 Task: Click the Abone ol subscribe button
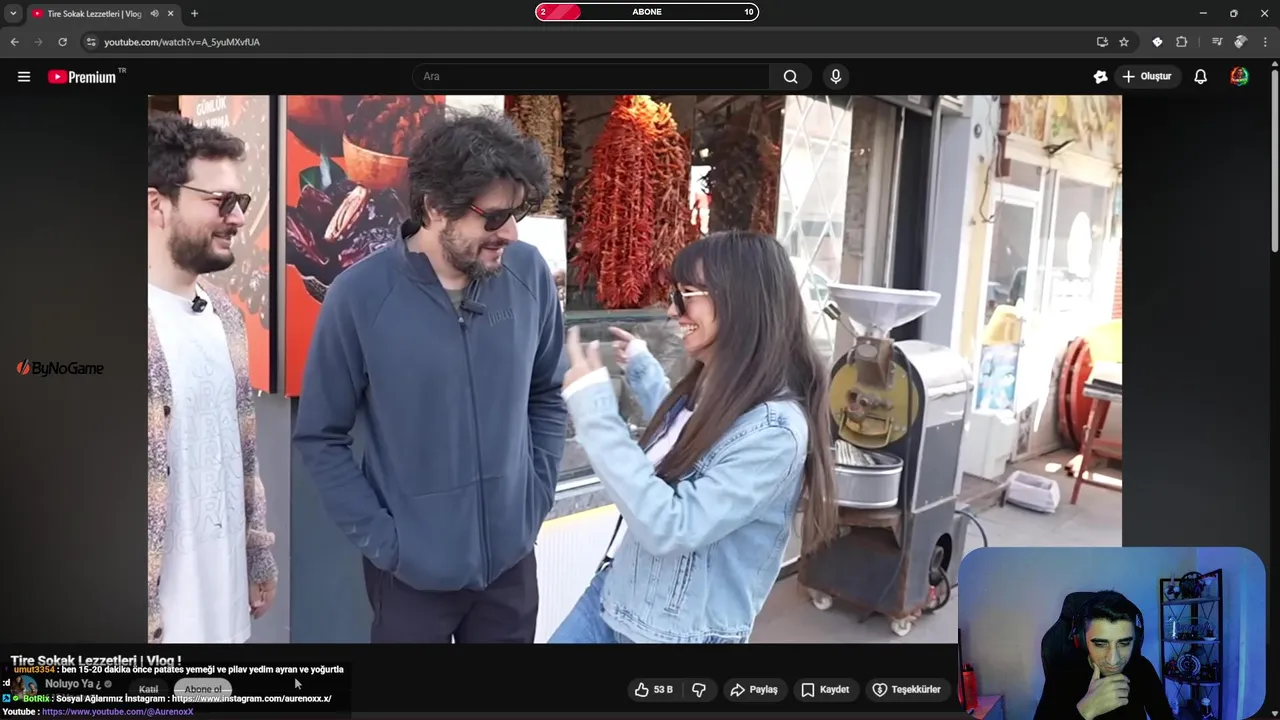click(202, 689)
